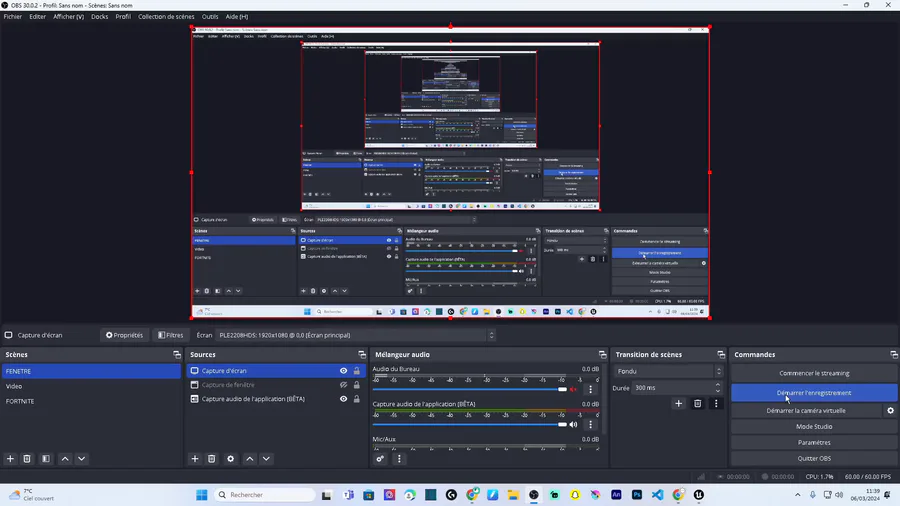Pop out the Scènes dock
Image resolution: width=900 pixels, height=506 pixels.
[x=177, y=355]
